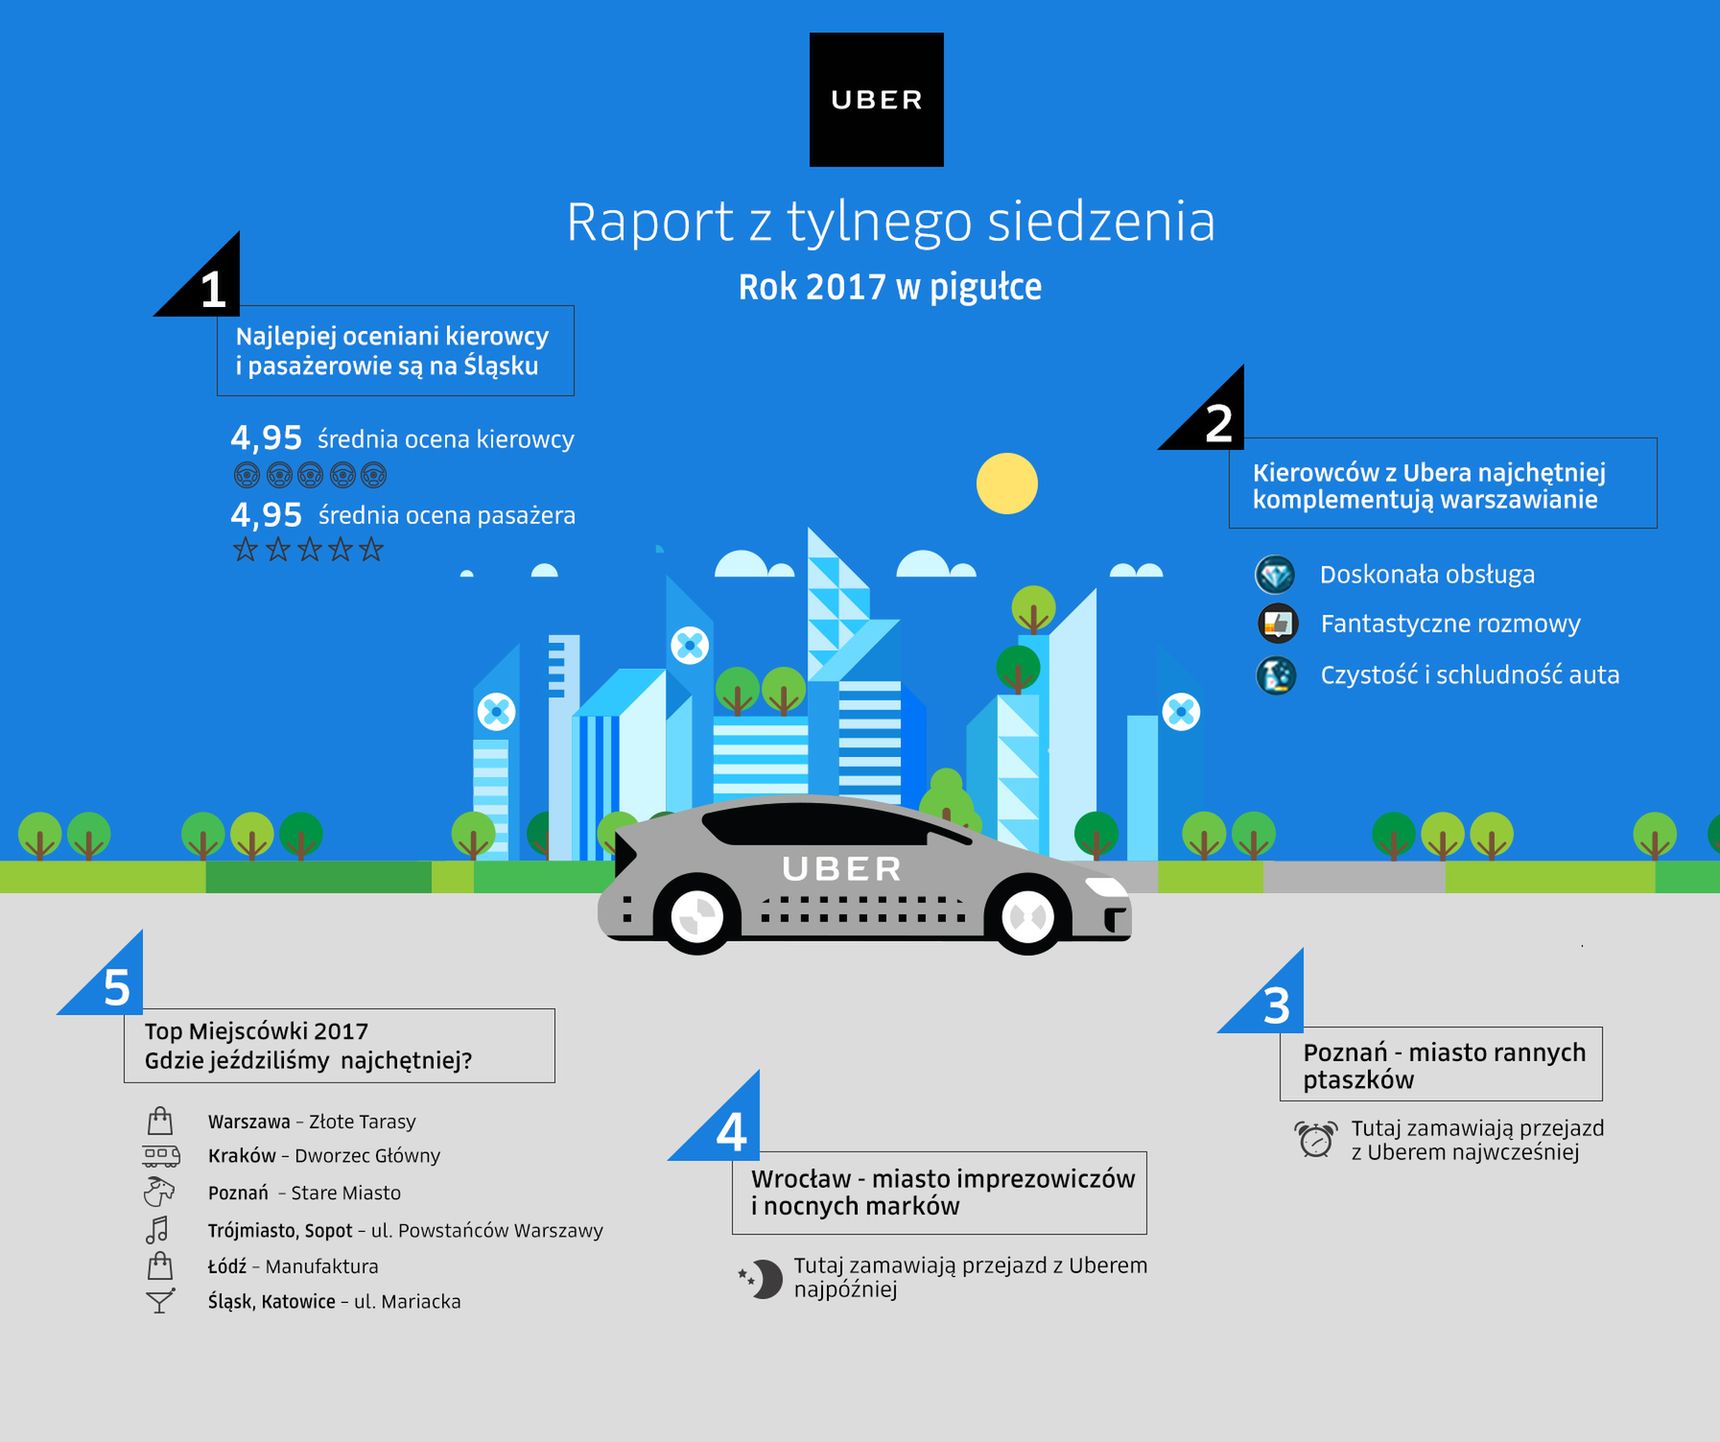
Task: Click the moon and stars icon
Action: point(760,1278)
